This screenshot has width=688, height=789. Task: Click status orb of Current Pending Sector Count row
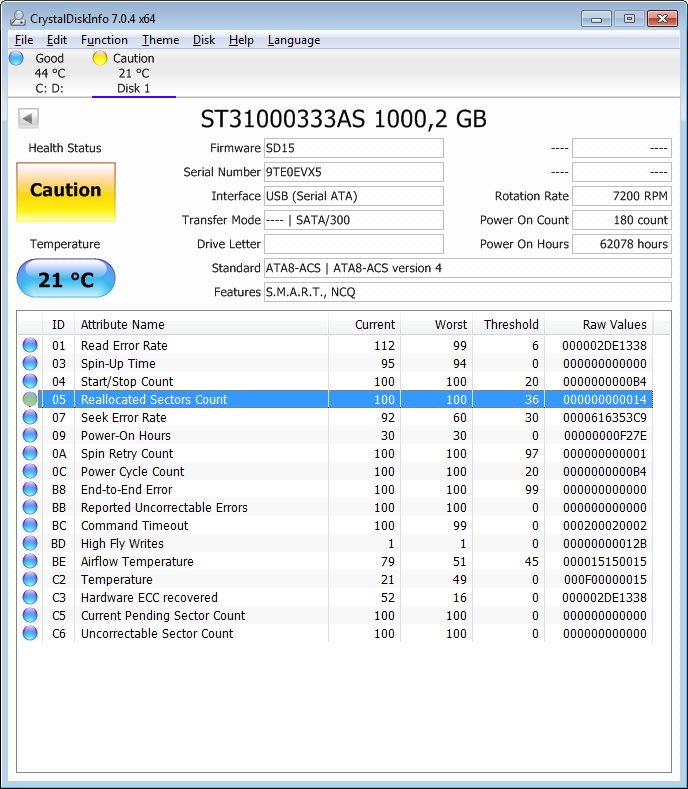coord(30,615)
